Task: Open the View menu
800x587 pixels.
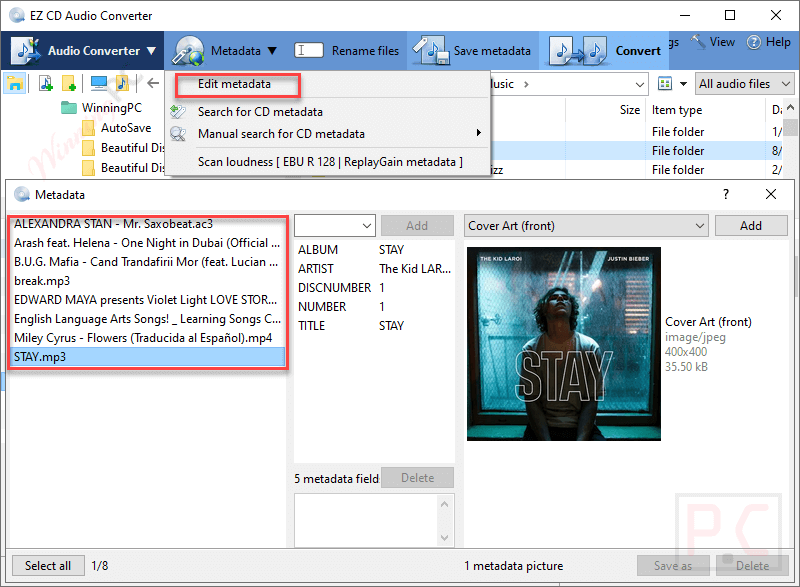Action: click(x=722, y=42)
